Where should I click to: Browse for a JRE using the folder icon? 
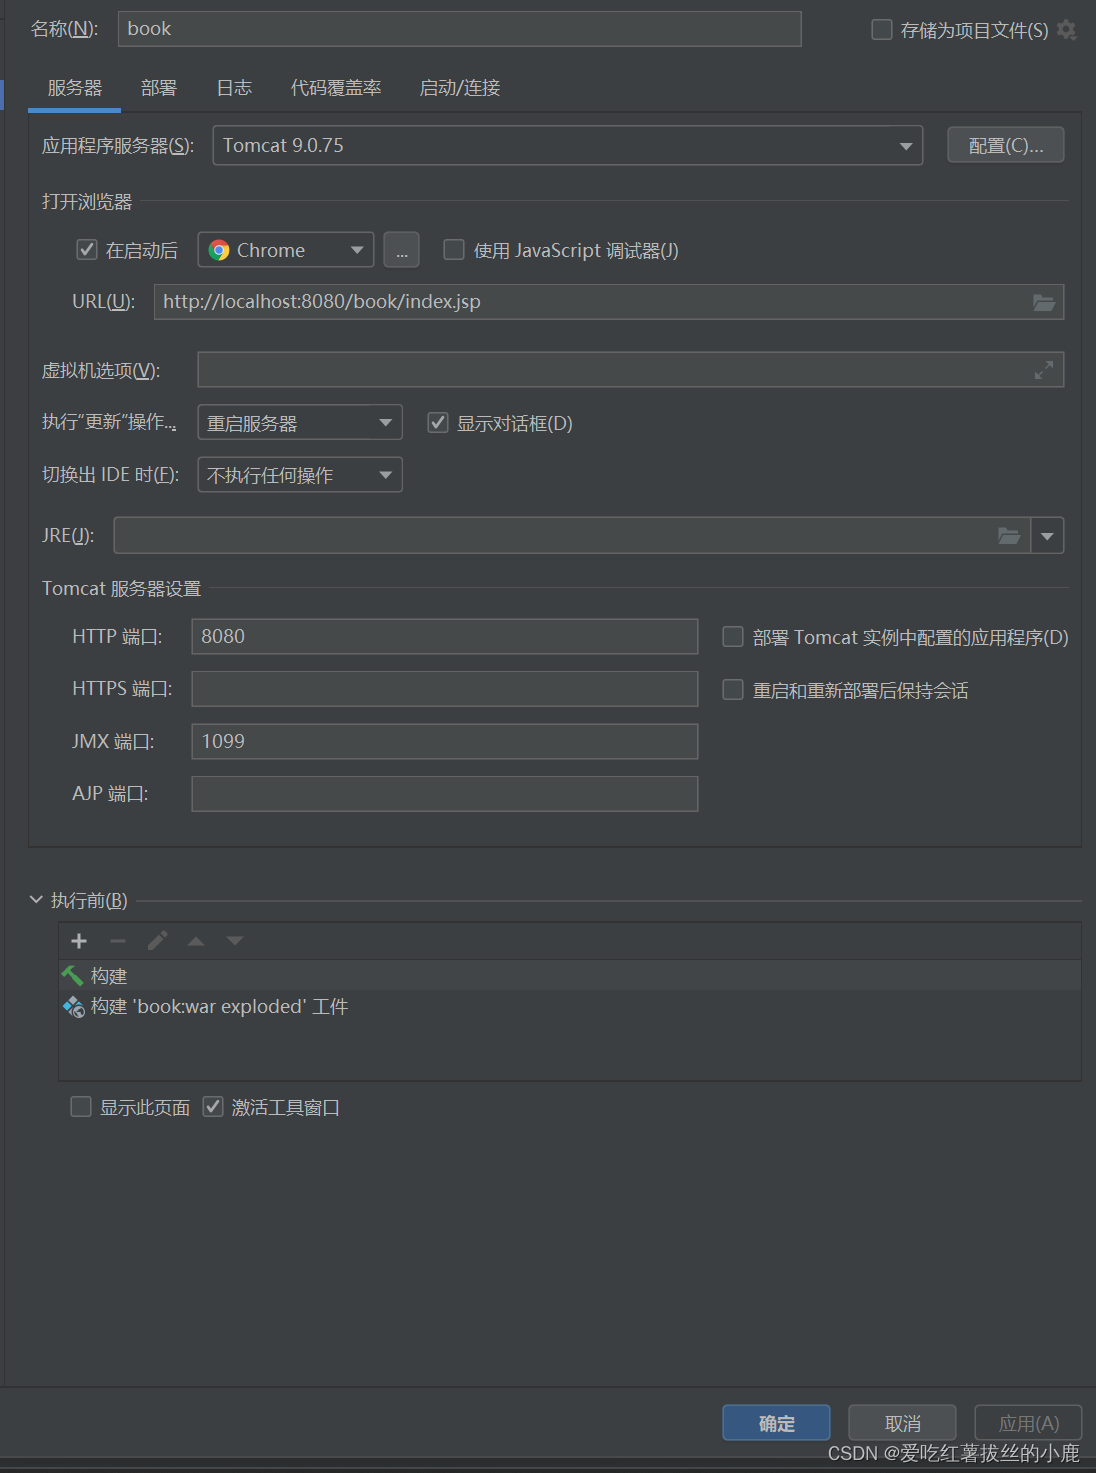(x=1009, y=536)
